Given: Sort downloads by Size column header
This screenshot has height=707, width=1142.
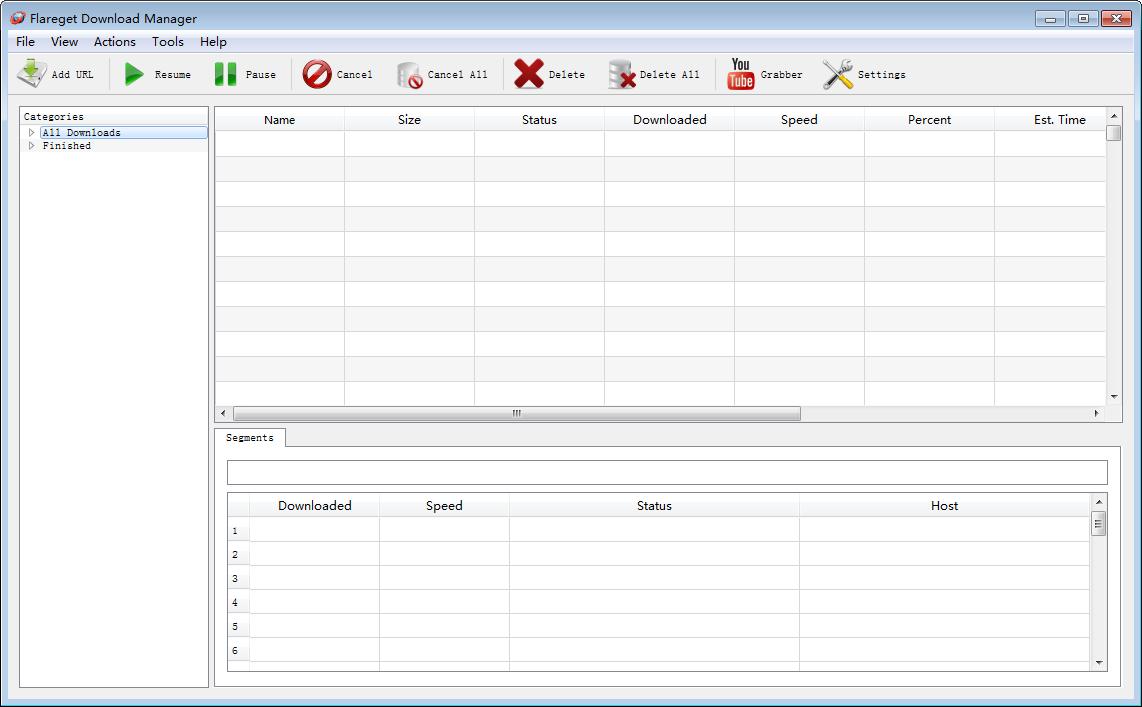Looking at the screenshot, I should (x=409, y=119).
